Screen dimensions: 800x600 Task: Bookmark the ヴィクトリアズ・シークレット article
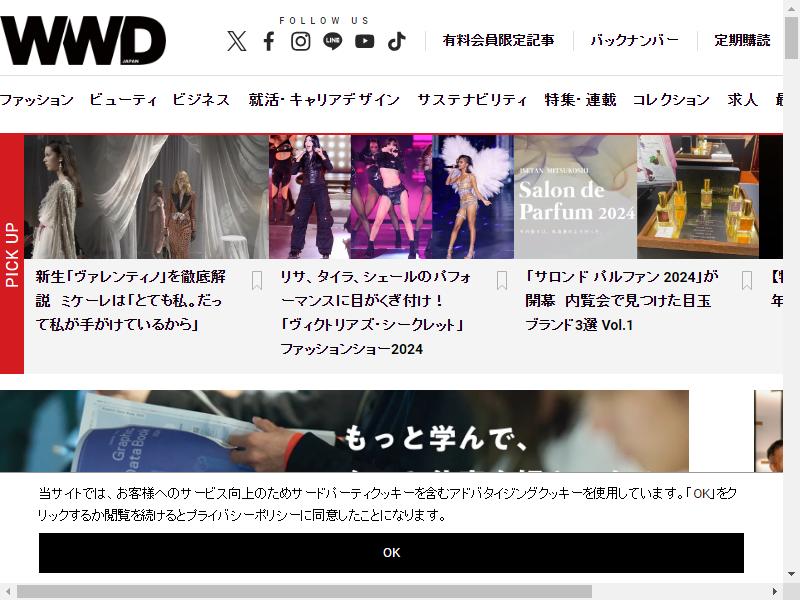502,280
